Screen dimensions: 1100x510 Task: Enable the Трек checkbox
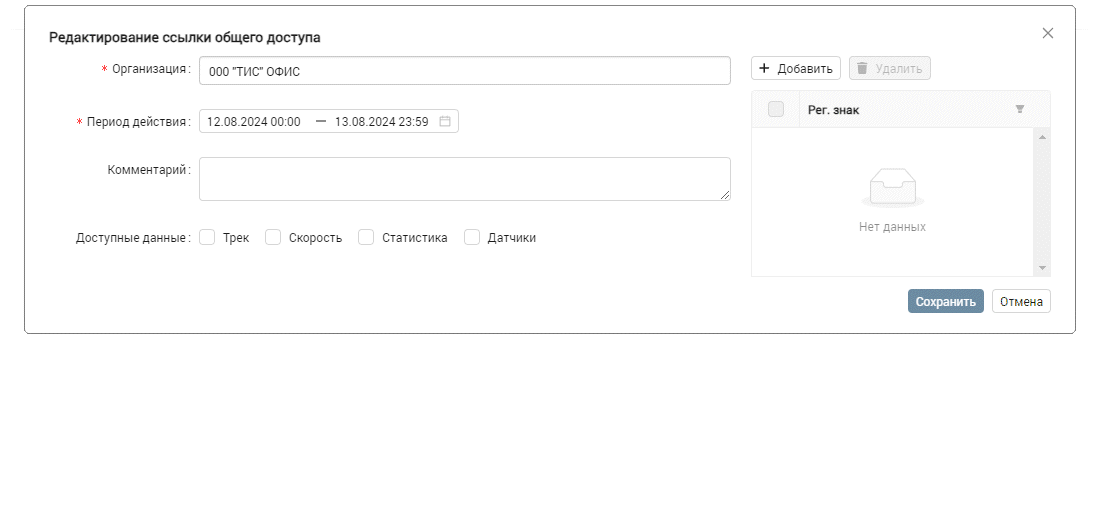tap(208, 238)
